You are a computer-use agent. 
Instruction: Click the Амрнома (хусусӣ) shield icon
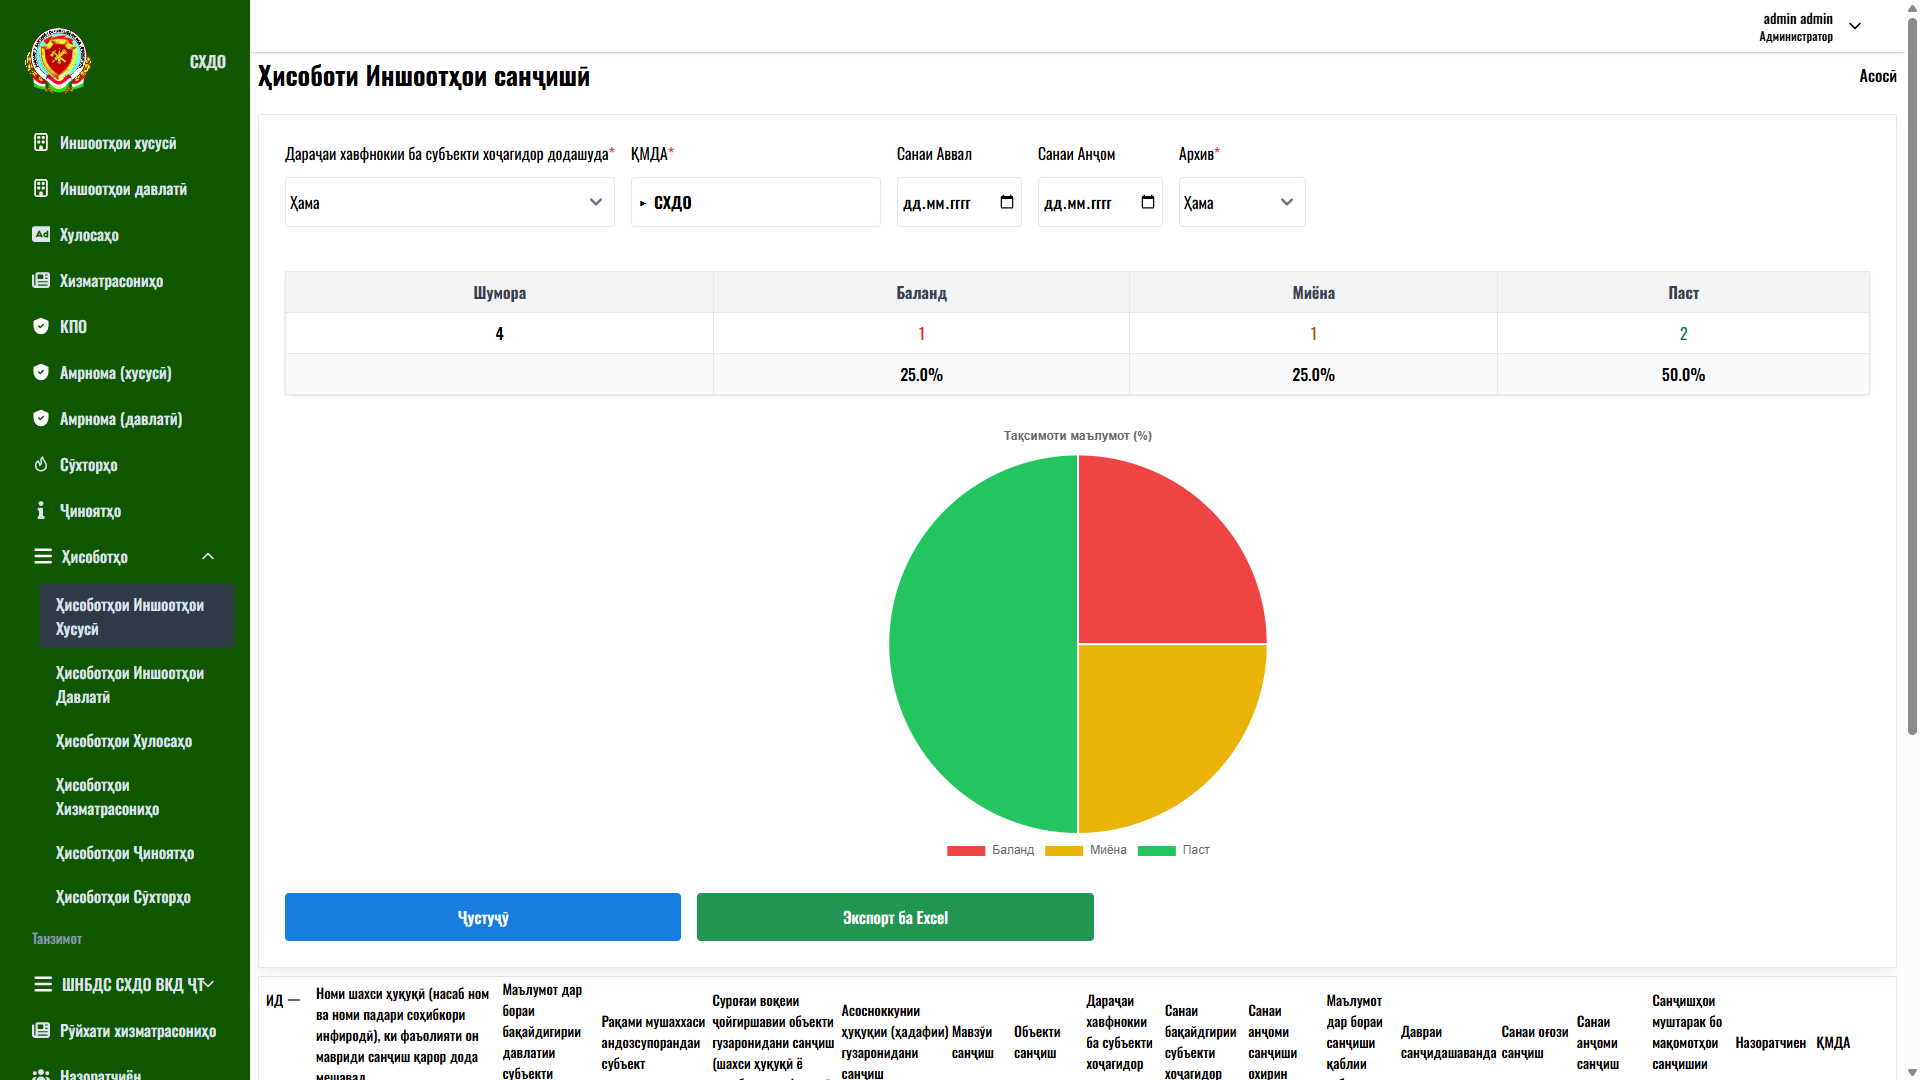click(41, 372)
